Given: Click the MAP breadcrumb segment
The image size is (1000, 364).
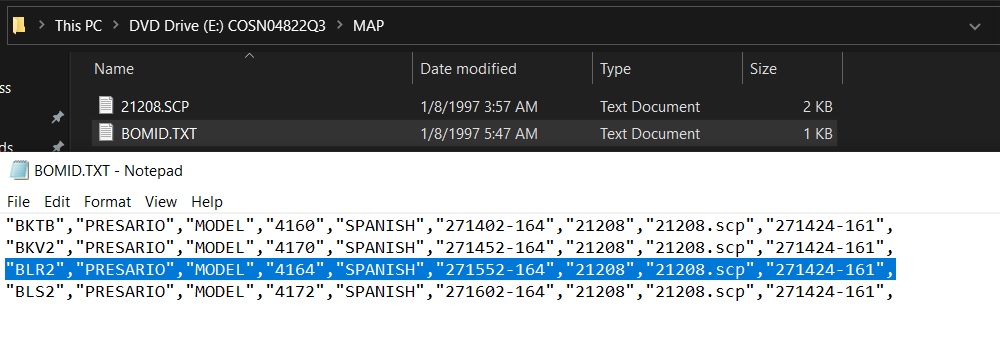Looking at the screenshot, I should pyautogui.click(x=369, y=25).
